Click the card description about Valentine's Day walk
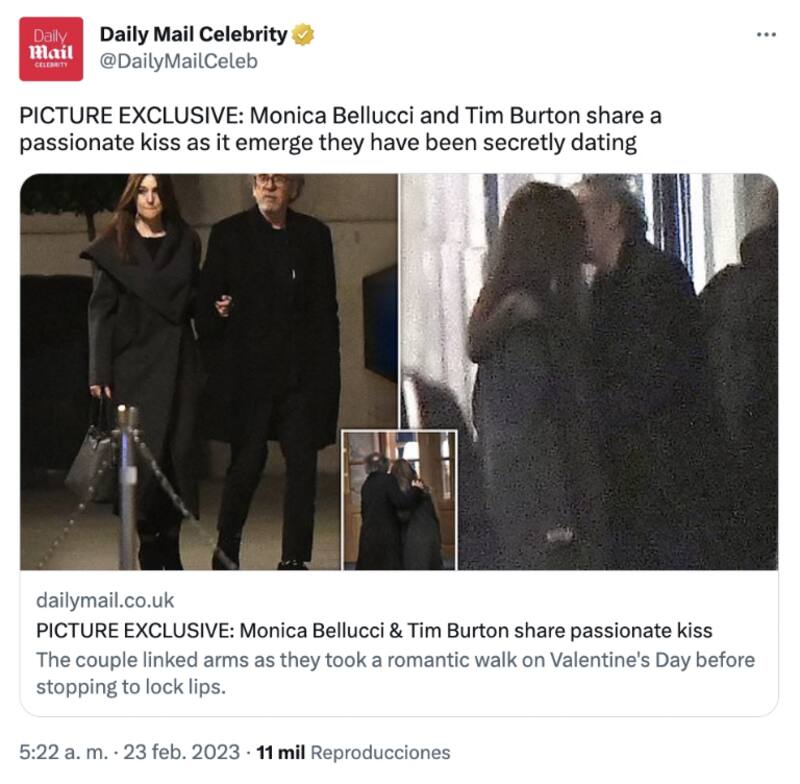The width and height of the screenshot is (800, 784). tap(395, 674)
